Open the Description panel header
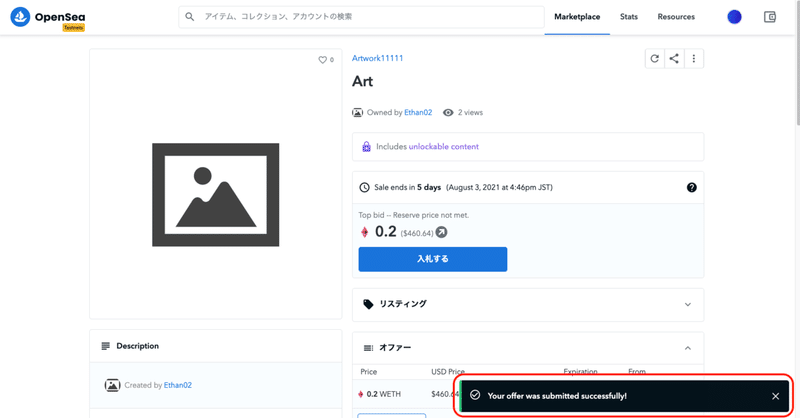 tap(216, 346)
